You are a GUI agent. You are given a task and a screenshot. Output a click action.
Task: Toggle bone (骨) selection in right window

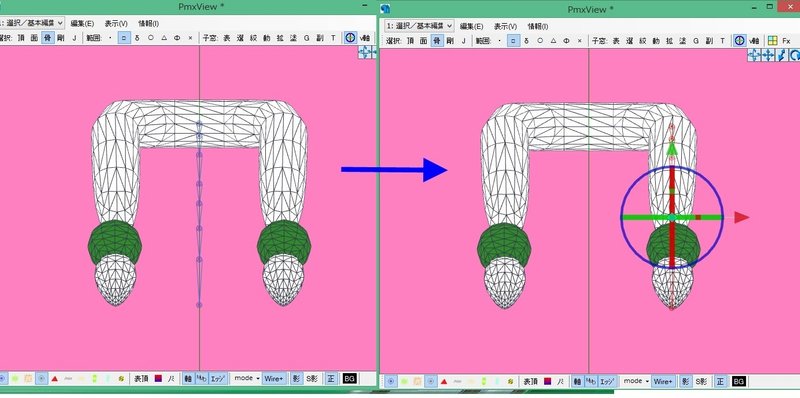tap(437, 41)
